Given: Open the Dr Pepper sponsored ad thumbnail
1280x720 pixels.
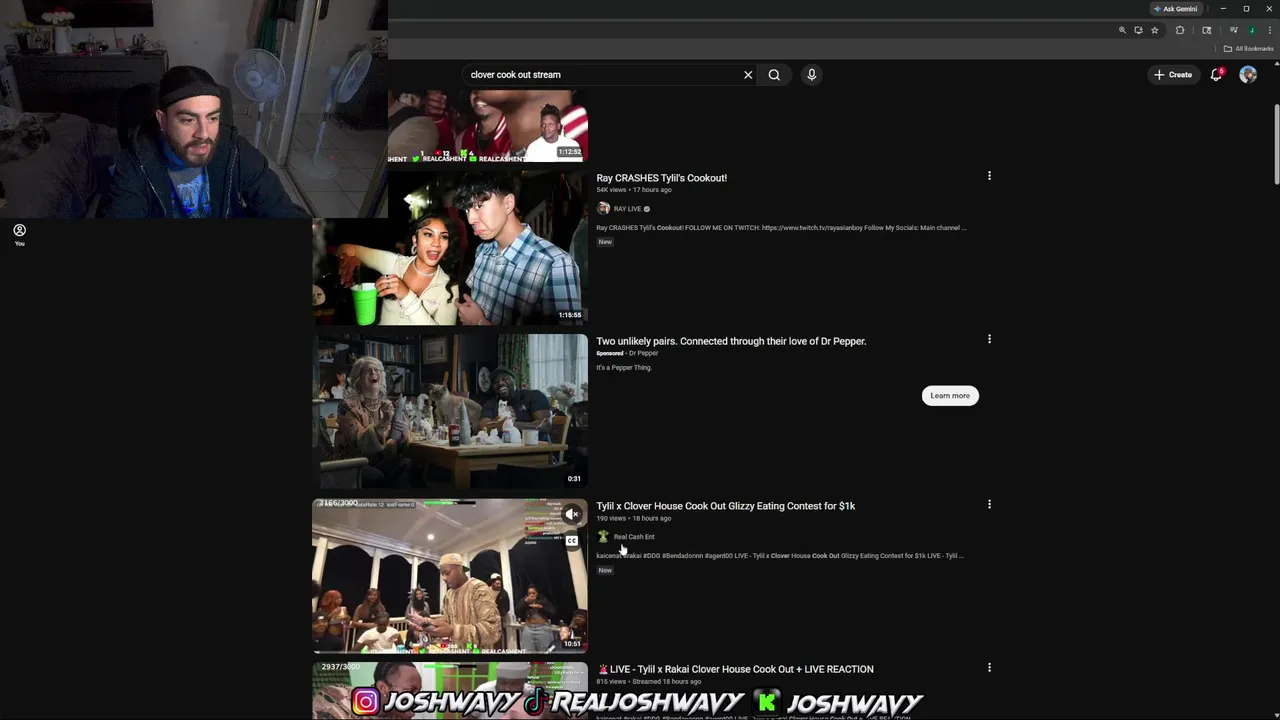Looking at the screenshot, I should click(x=450, y=411).
